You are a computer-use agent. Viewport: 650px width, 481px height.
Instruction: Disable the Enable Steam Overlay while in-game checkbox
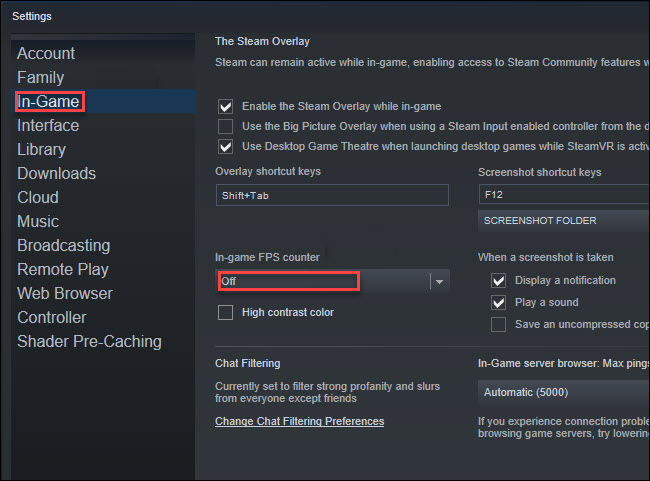(x=226, y=107)
